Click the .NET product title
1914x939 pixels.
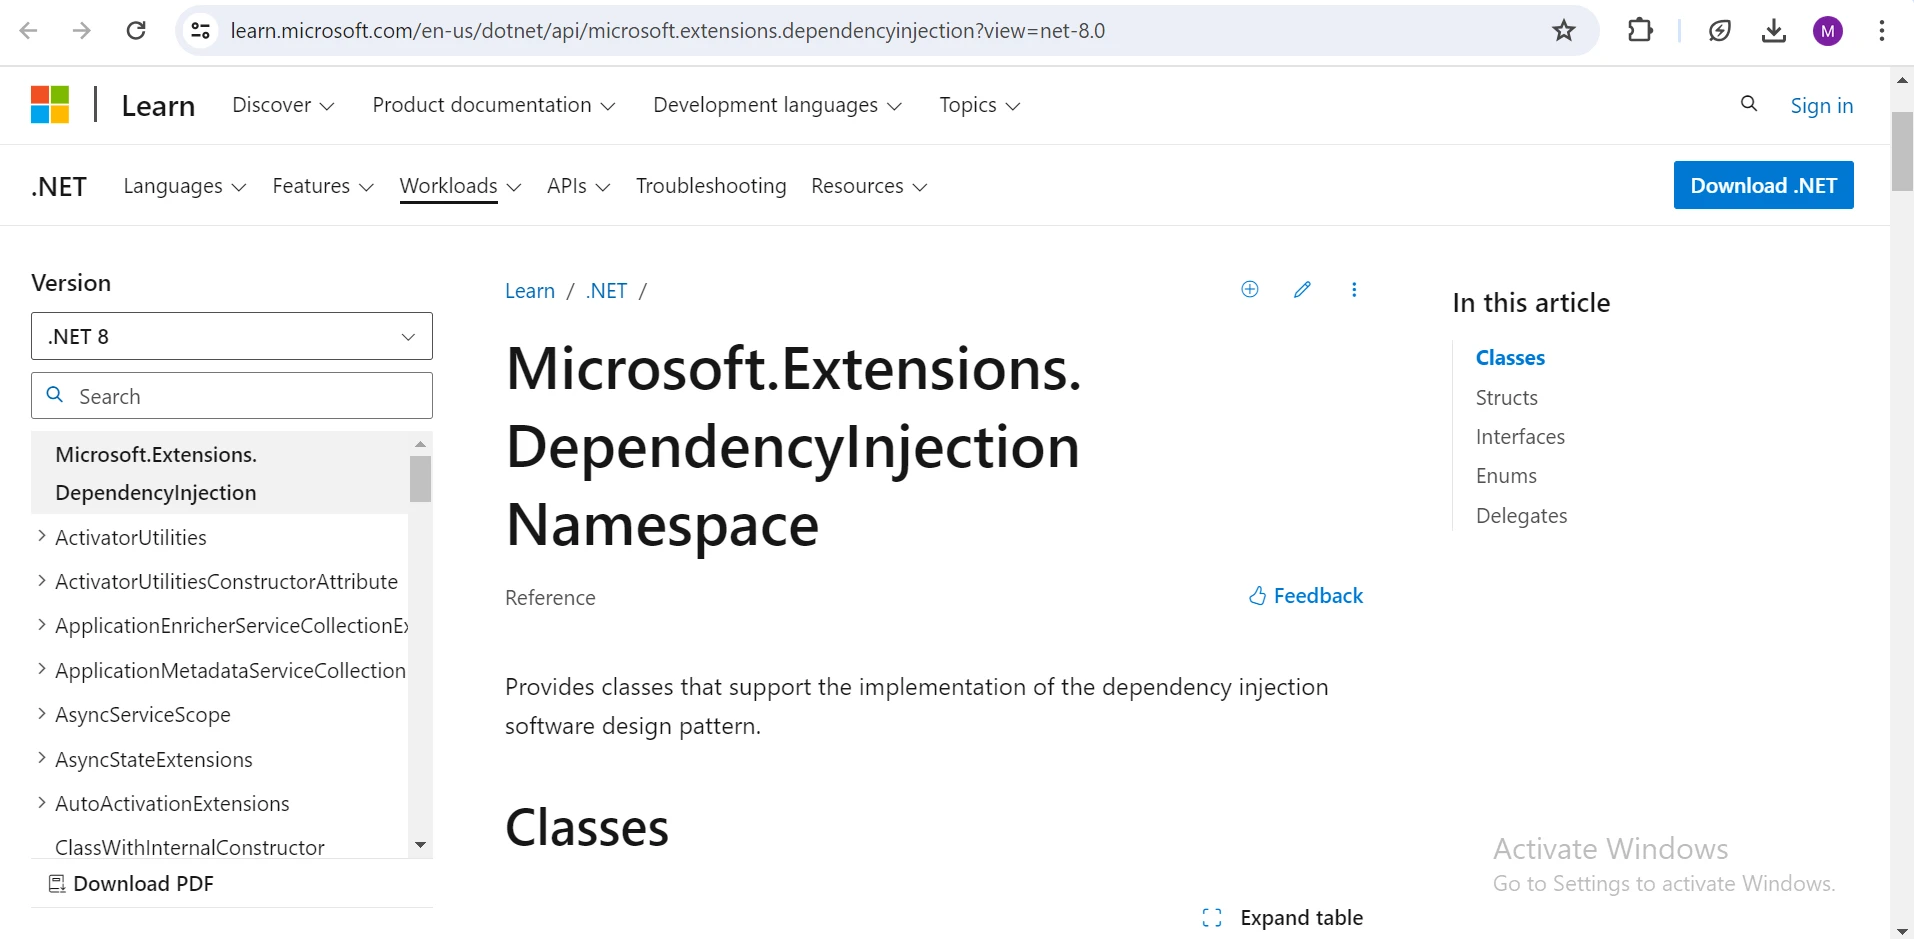click(59, 187)
